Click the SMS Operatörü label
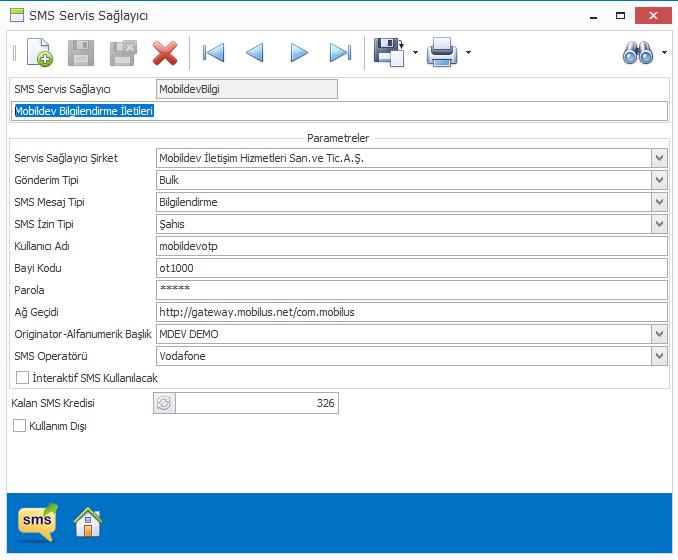678x560 pixels. click(51, 356)
